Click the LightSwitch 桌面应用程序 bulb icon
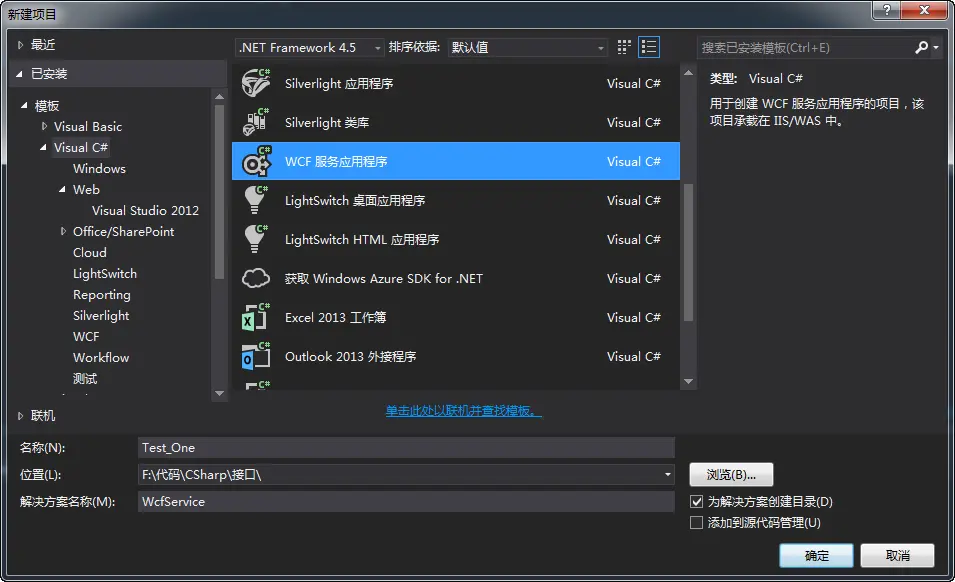The height and width of the screenshot is (582, 955). pyautogui.click(x=256, y=200)
